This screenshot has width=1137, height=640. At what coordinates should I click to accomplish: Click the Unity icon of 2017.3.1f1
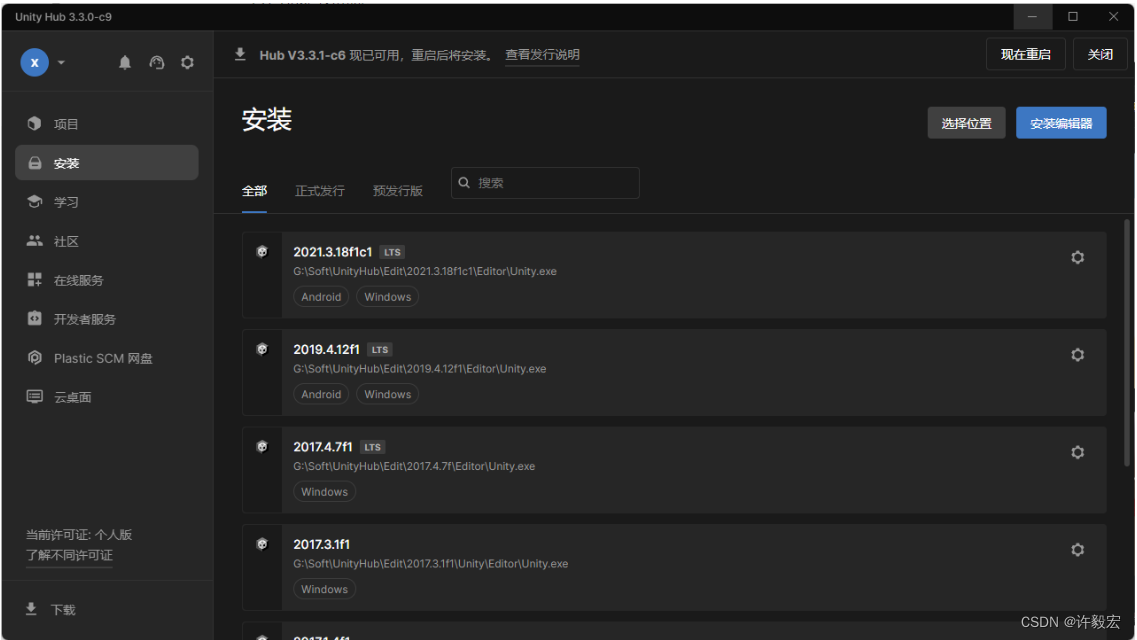click(x=262, y=544)
